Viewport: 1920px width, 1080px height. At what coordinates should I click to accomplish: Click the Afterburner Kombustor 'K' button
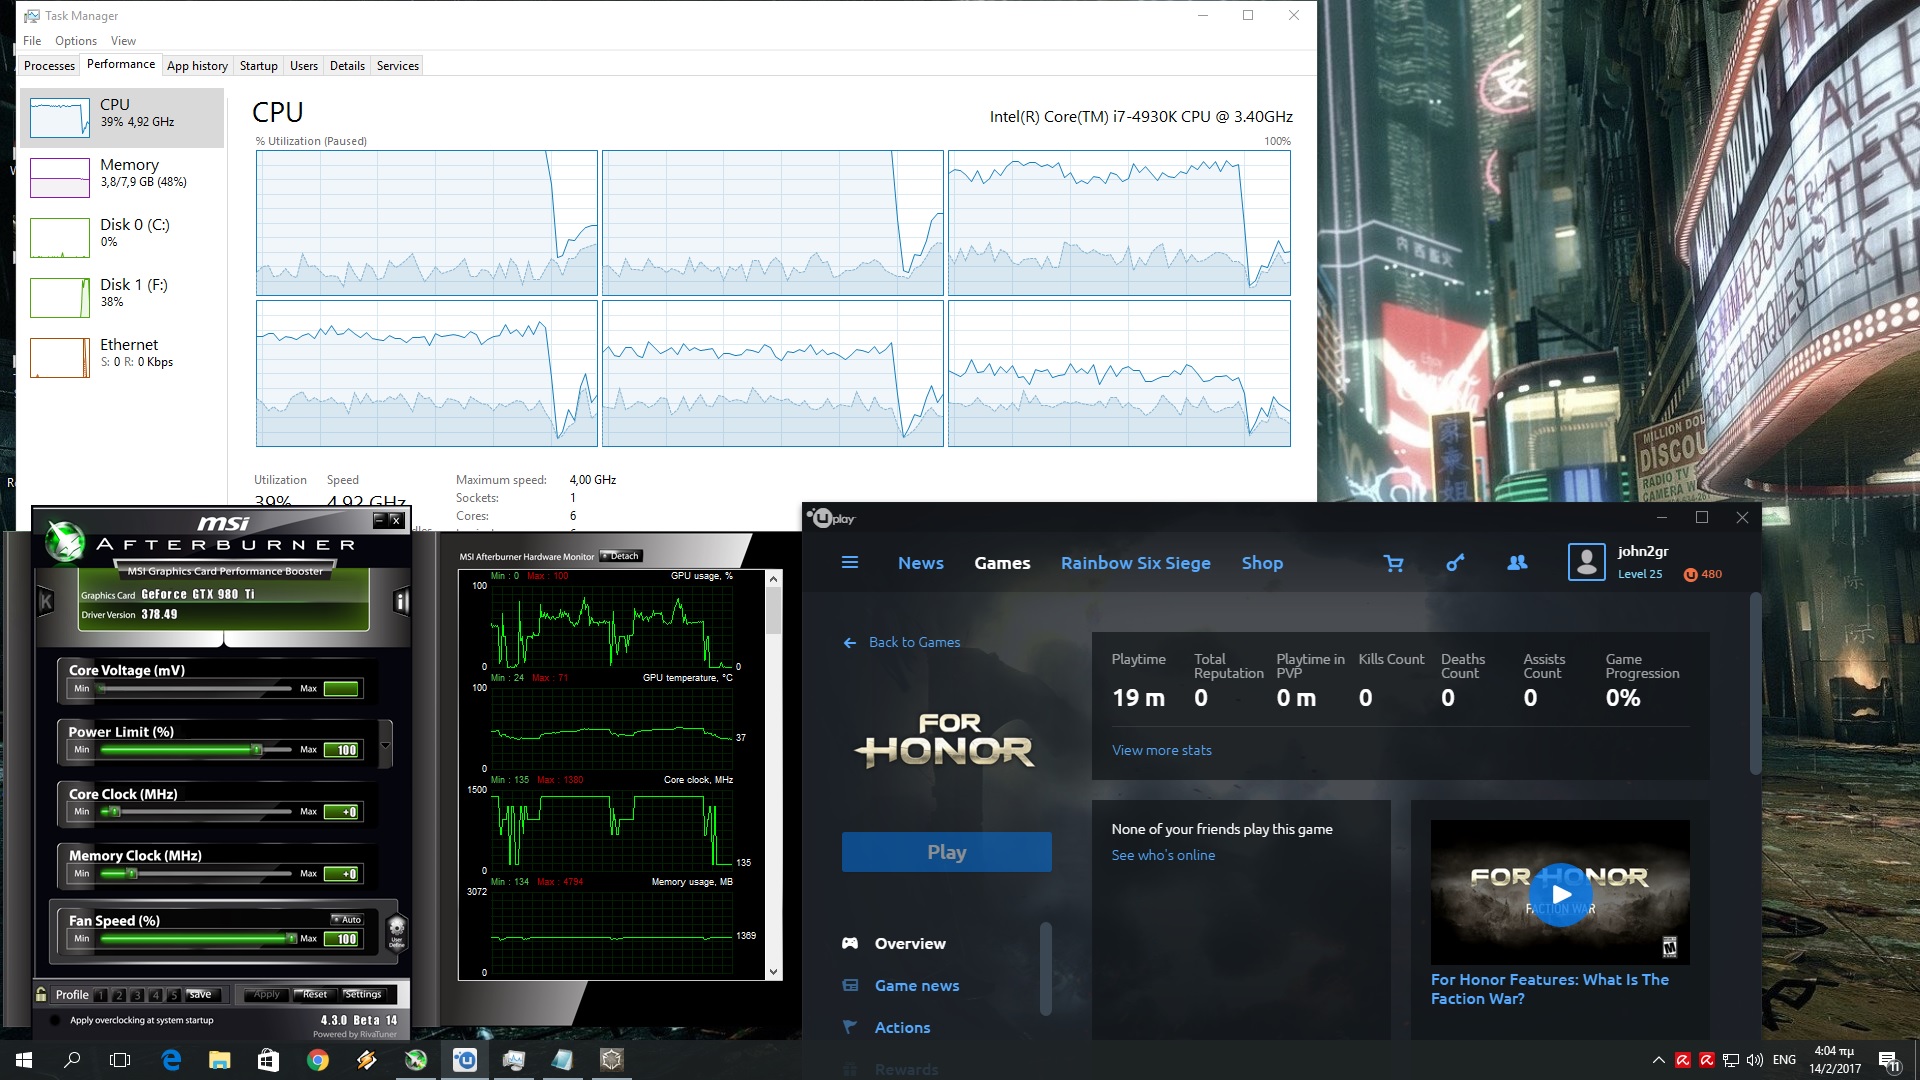click(x=45, y=601)
